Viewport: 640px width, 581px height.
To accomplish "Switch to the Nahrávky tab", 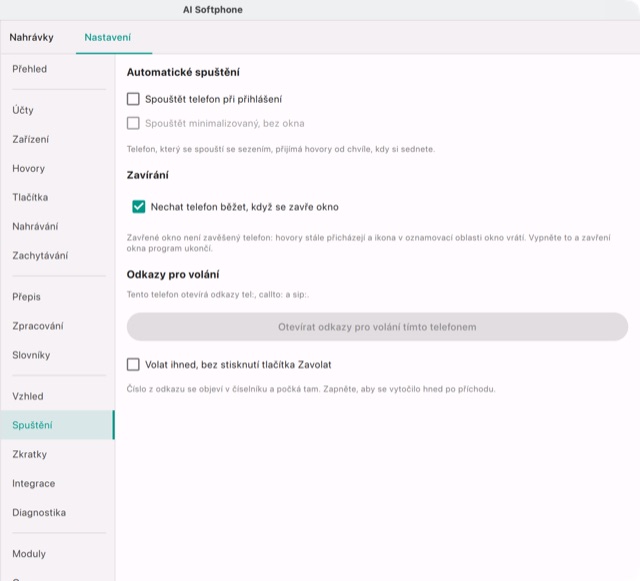I will coord(31,37).
